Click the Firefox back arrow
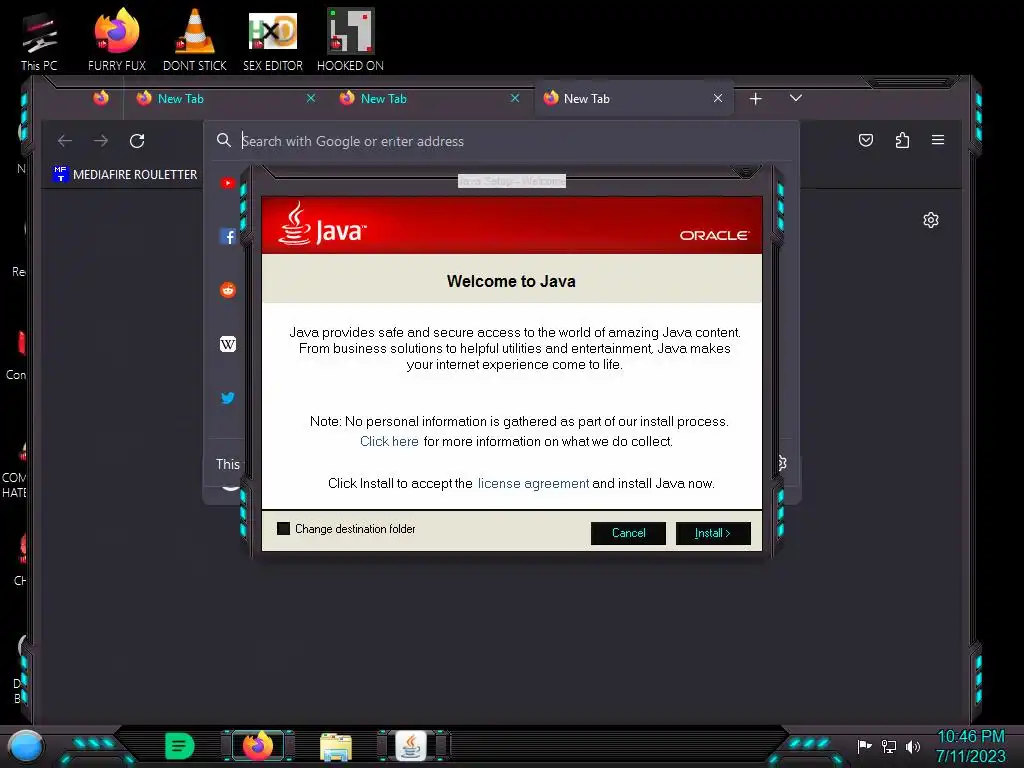 (65, 140)
